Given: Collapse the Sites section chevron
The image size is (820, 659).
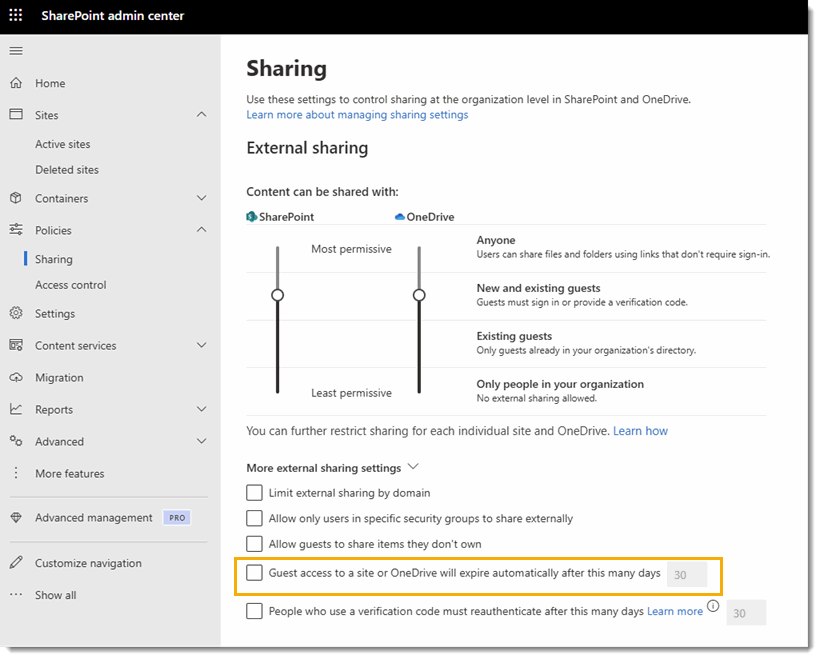Looking at the screenshot, I should click(x=201, y=115).
